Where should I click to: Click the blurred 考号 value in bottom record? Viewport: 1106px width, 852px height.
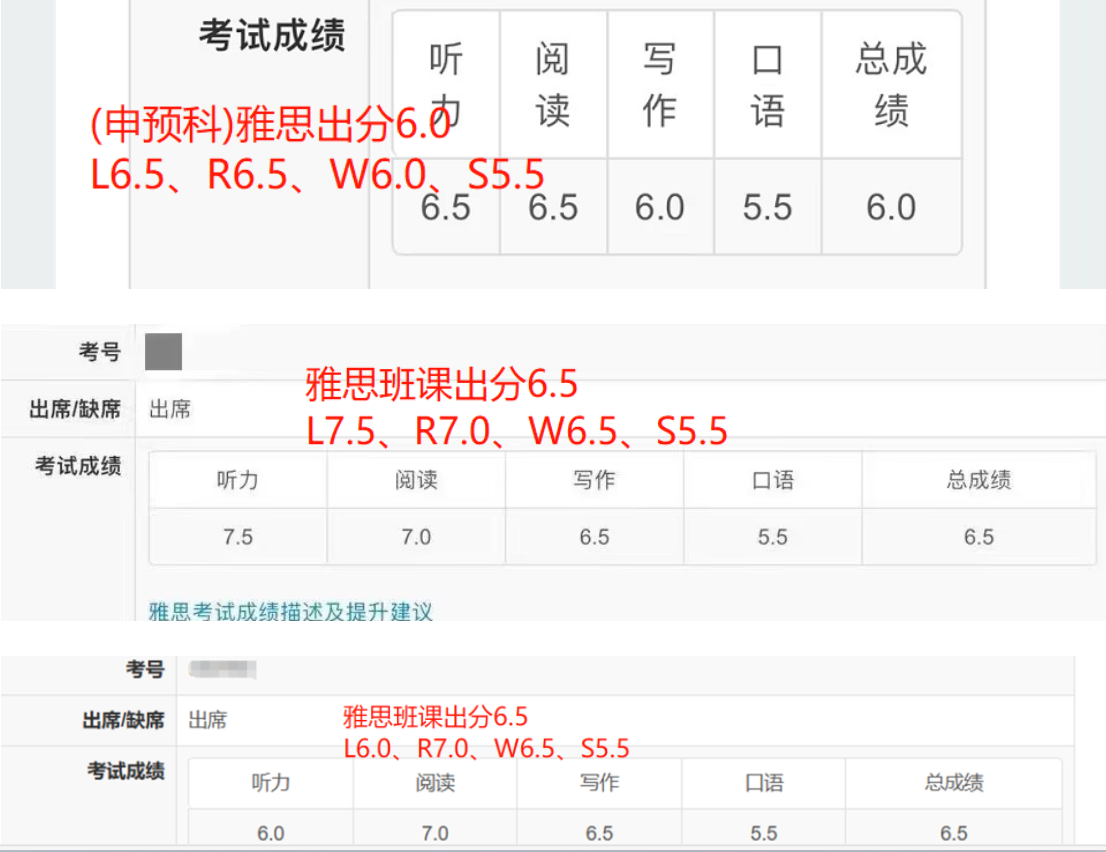click(x=222, y=669)
